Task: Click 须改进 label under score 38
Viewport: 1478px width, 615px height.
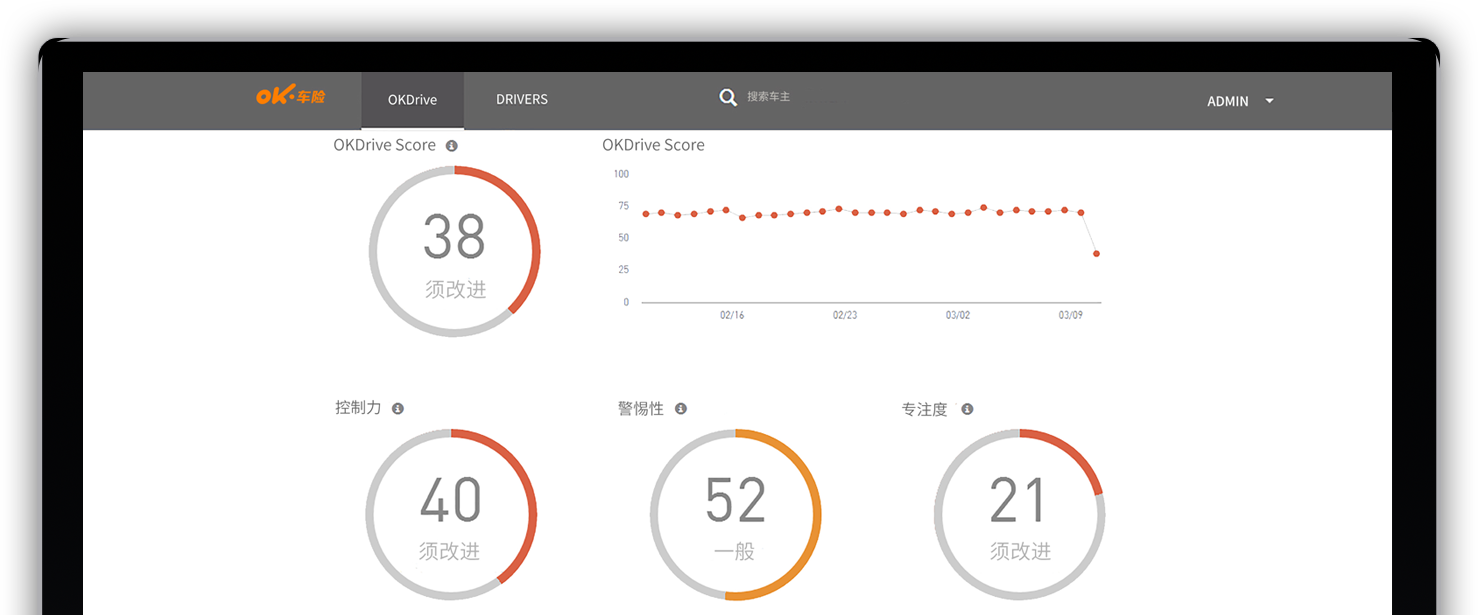Action: [455, 289]
